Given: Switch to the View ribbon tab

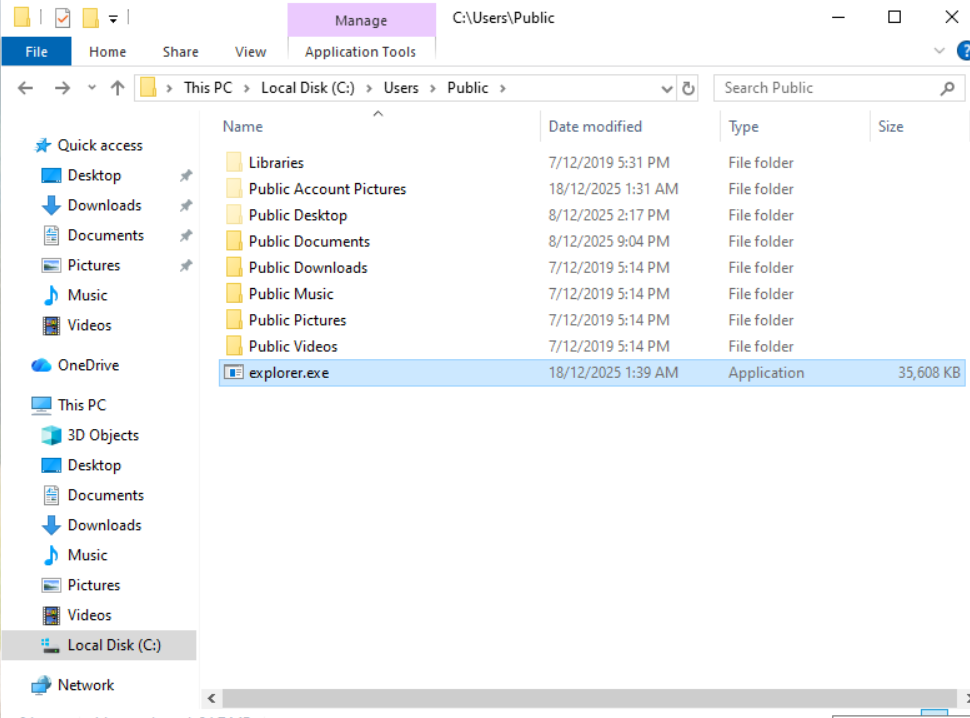Looking at the screenshot, I should tap(250, 52).
